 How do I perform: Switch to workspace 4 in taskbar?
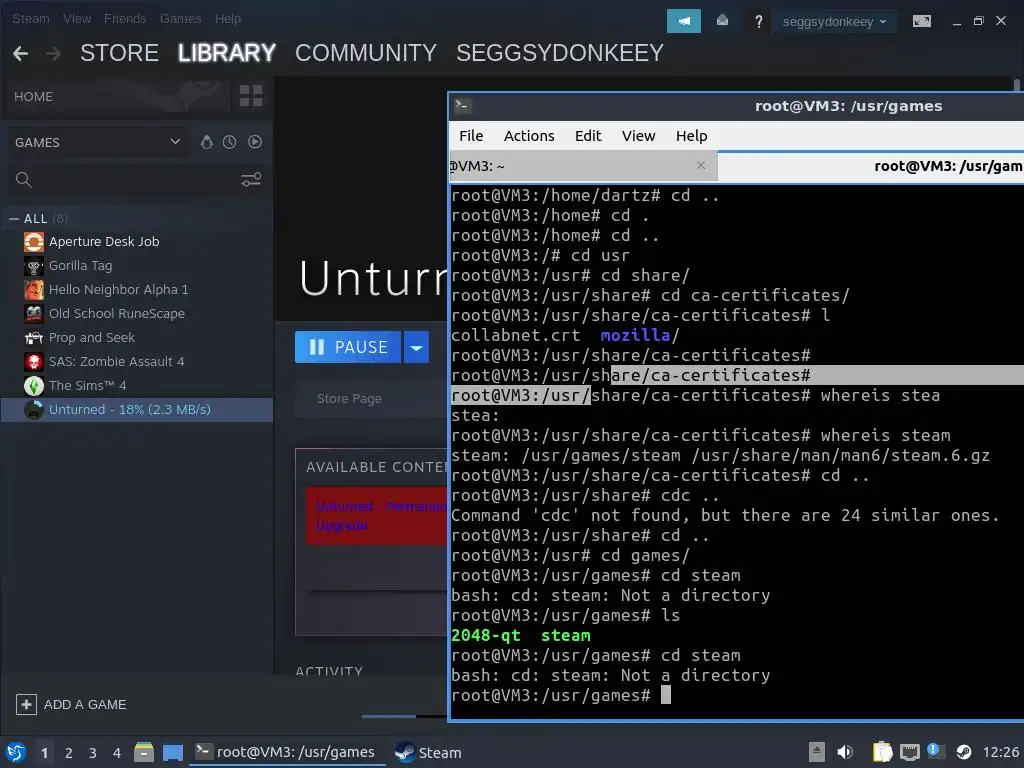(x=117, y=753)
